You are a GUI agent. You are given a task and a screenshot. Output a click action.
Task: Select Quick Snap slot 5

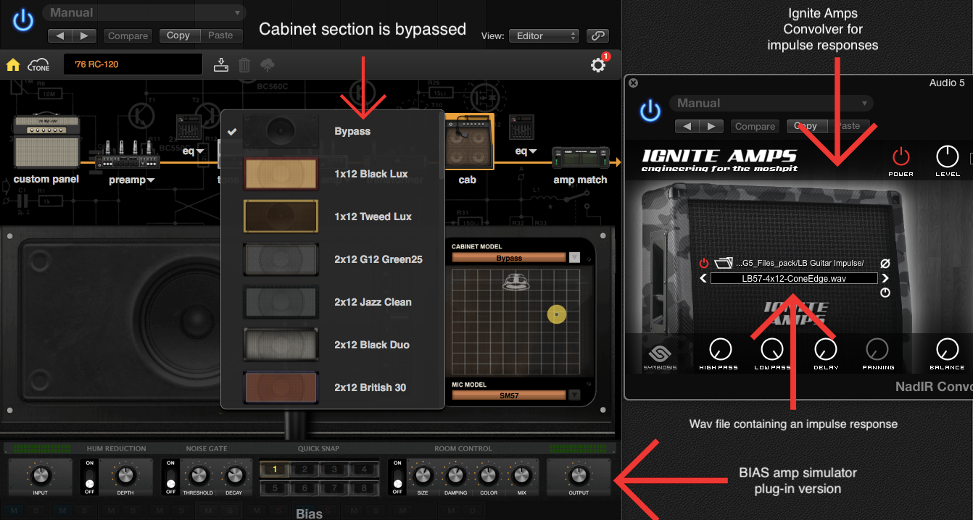click(274, 488)
